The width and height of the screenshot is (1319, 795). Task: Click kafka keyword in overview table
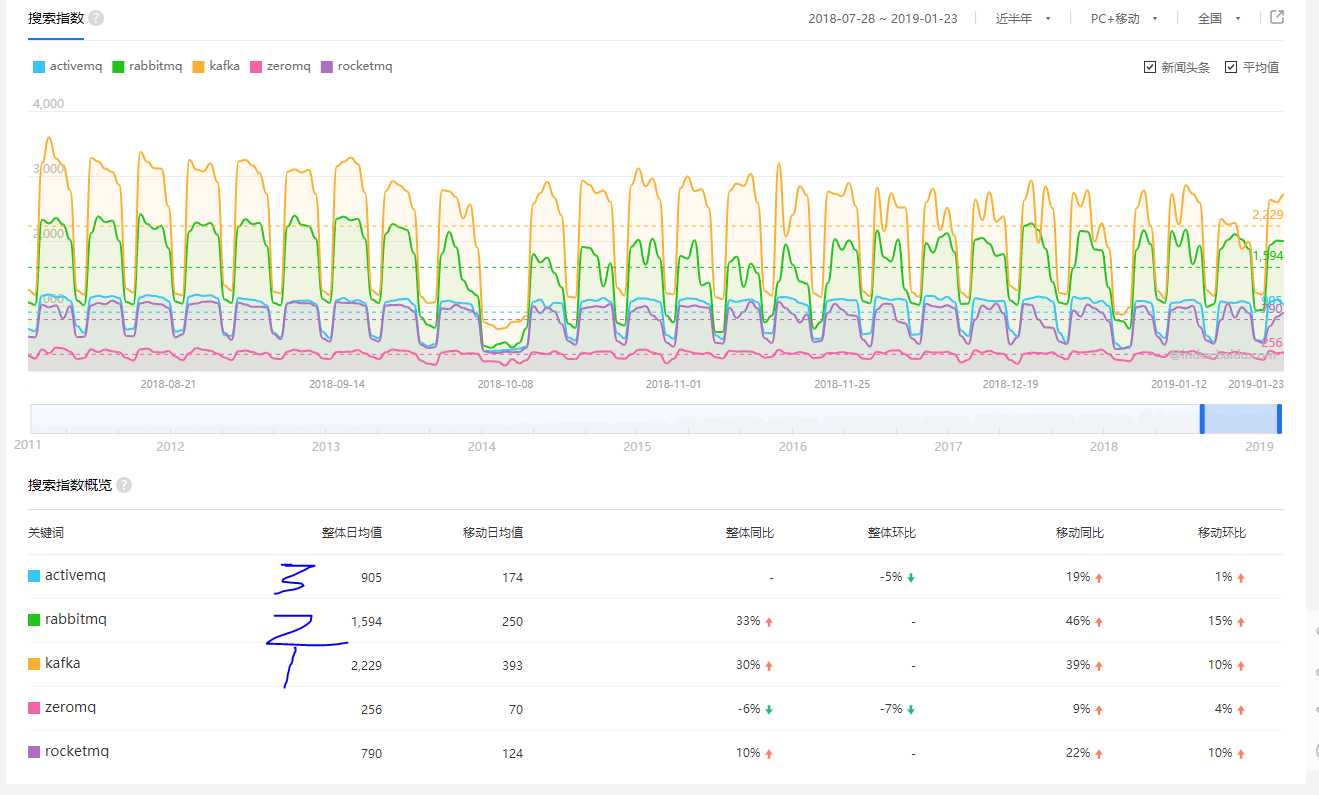[63, 664]
